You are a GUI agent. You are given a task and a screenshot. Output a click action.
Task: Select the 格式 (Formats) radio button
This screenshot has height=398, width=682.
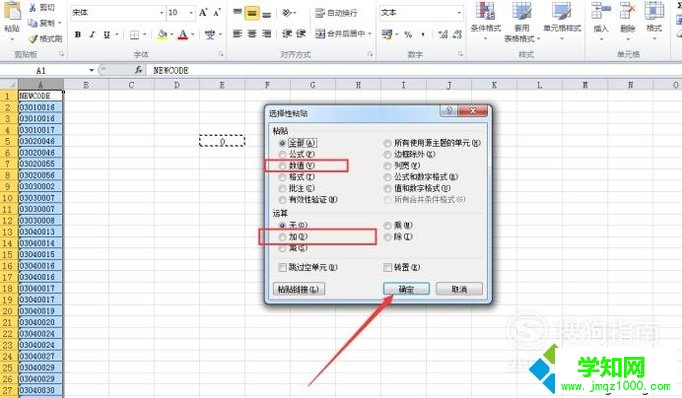coord(282,177)
